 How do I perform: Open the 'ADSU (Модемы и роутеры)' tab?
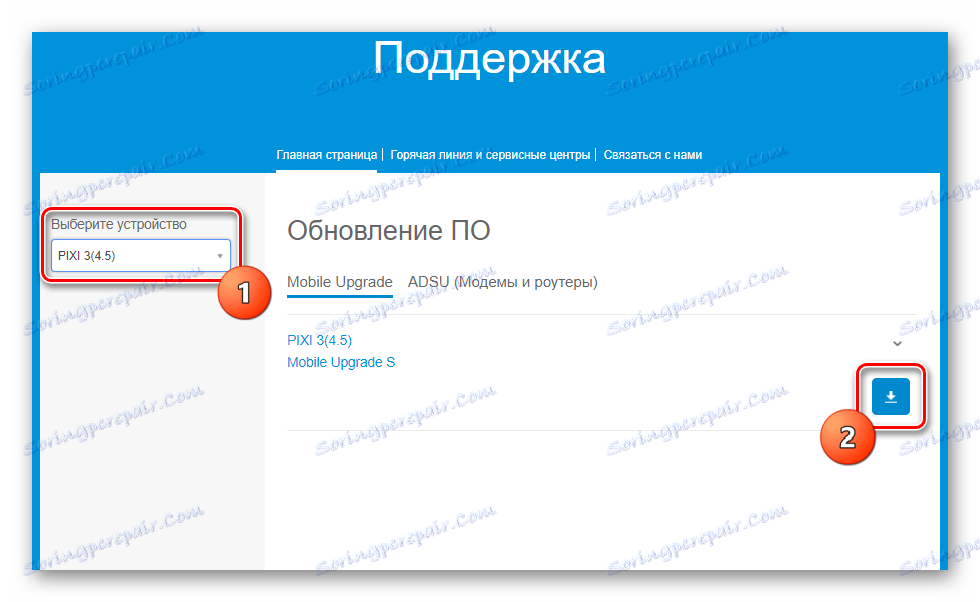[x=501, y=282]
